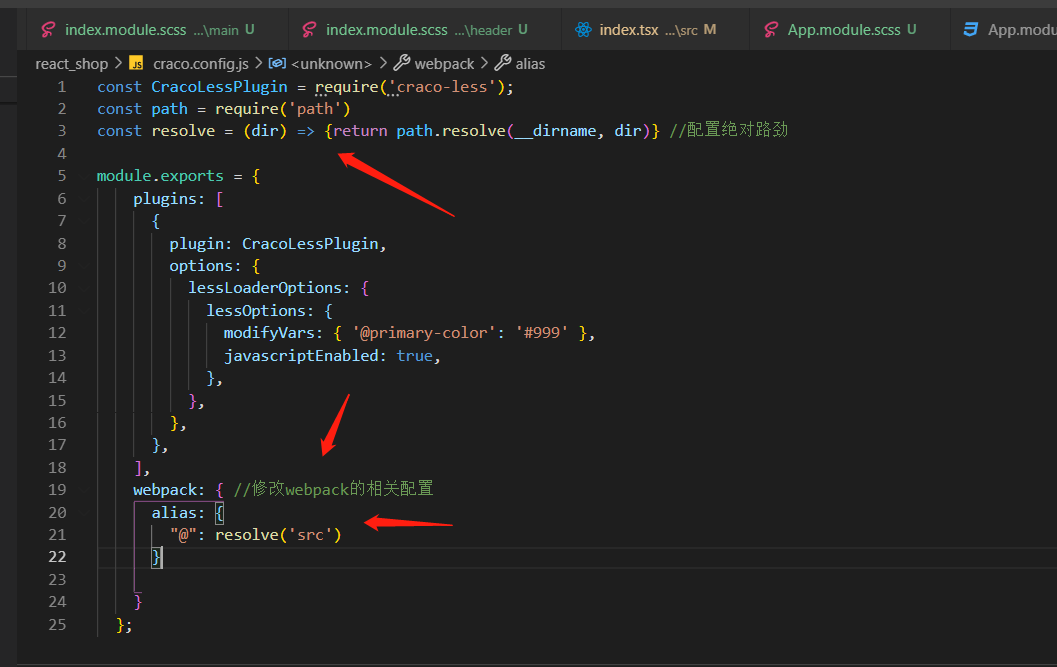Viewport: 1057px width, 667px height.
Task: Click the Sass icon on header index.module.scss tab
Action: (309, 30)
